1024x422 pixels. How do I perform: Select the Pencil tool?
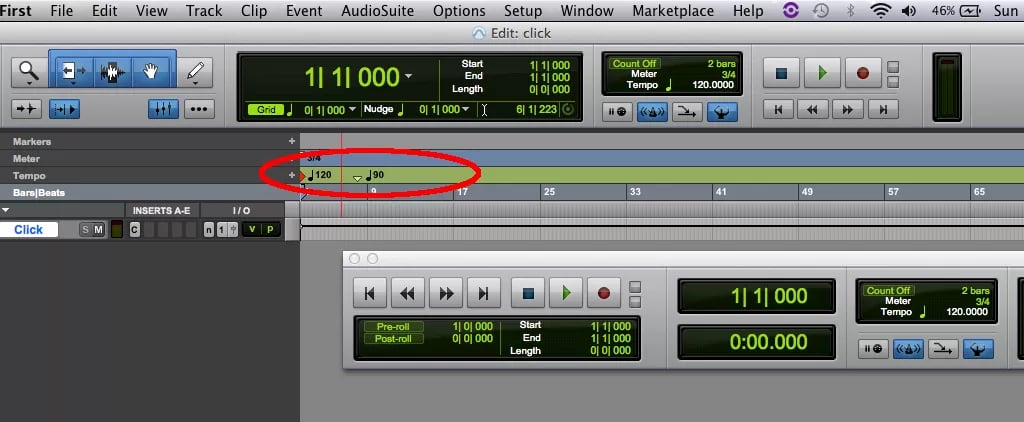coord(195,72)
